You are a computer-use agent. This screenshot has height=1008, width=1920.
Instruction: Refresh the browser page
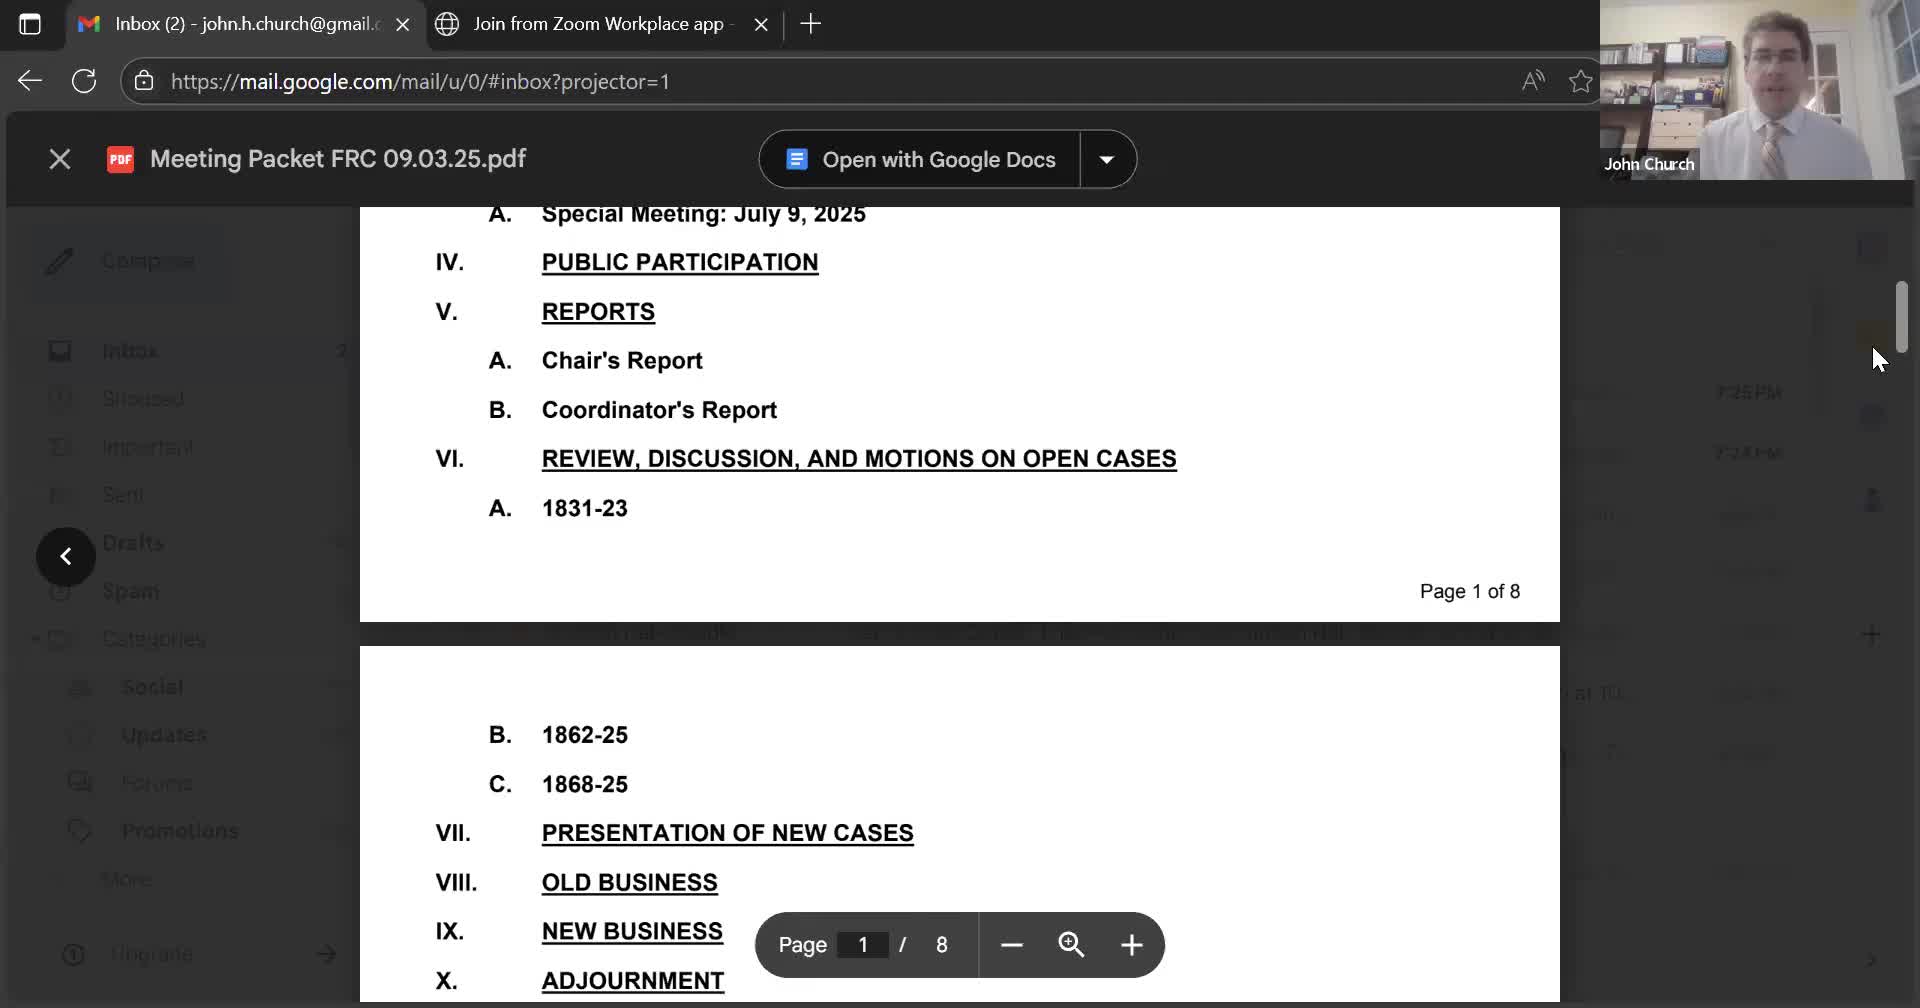[84, 81]
